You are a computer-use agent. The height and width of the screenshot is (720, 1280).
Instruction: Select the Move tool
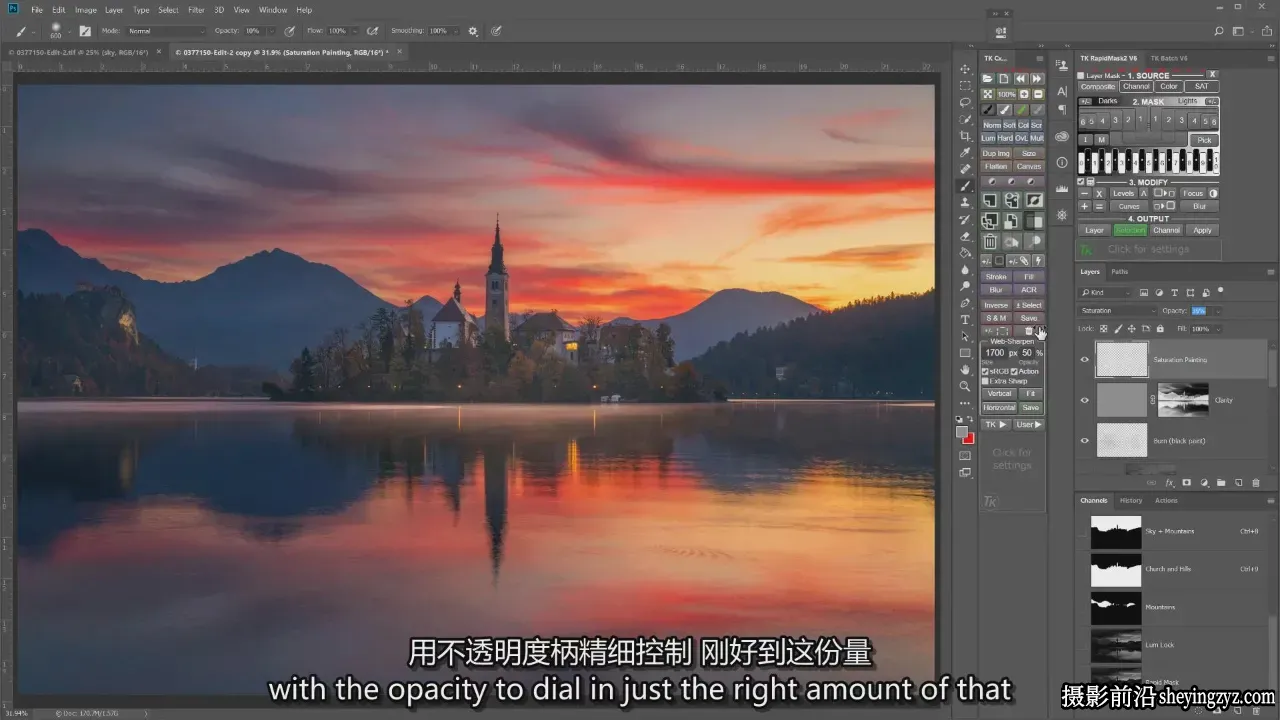click(x=965, y=69)
